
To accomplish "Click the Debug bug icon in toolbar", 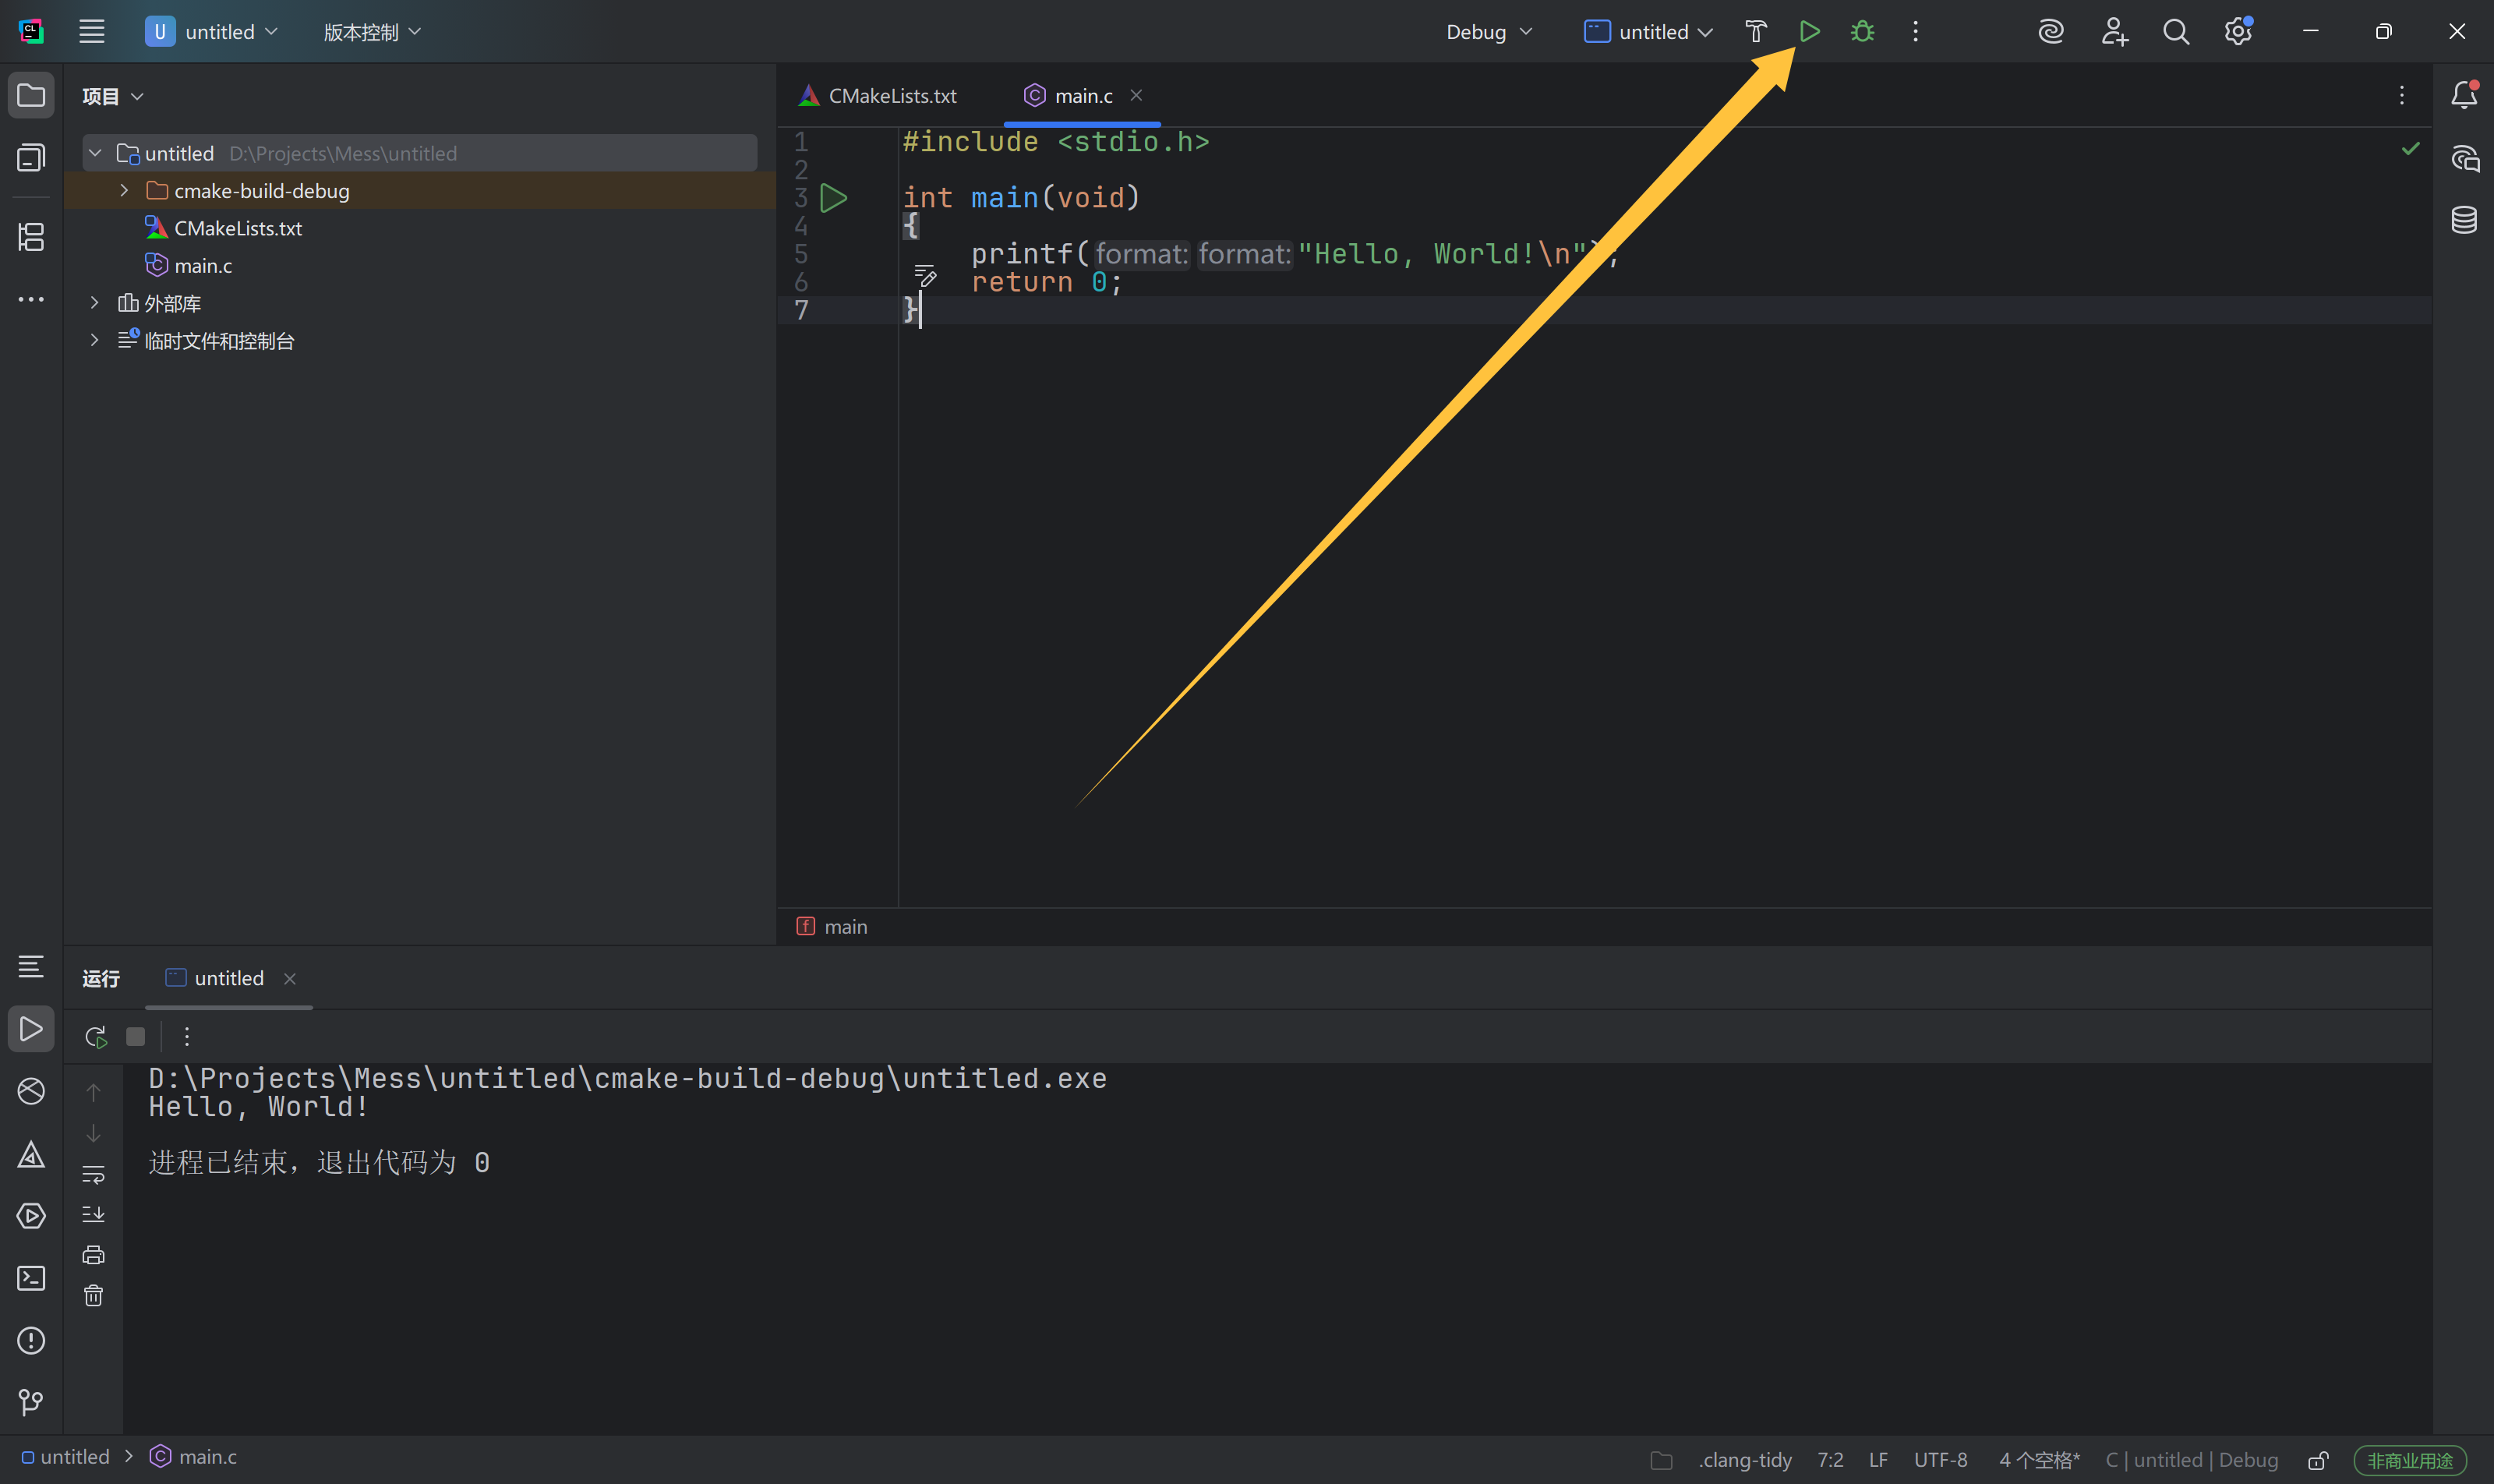I will click(x=1862, y=32).
